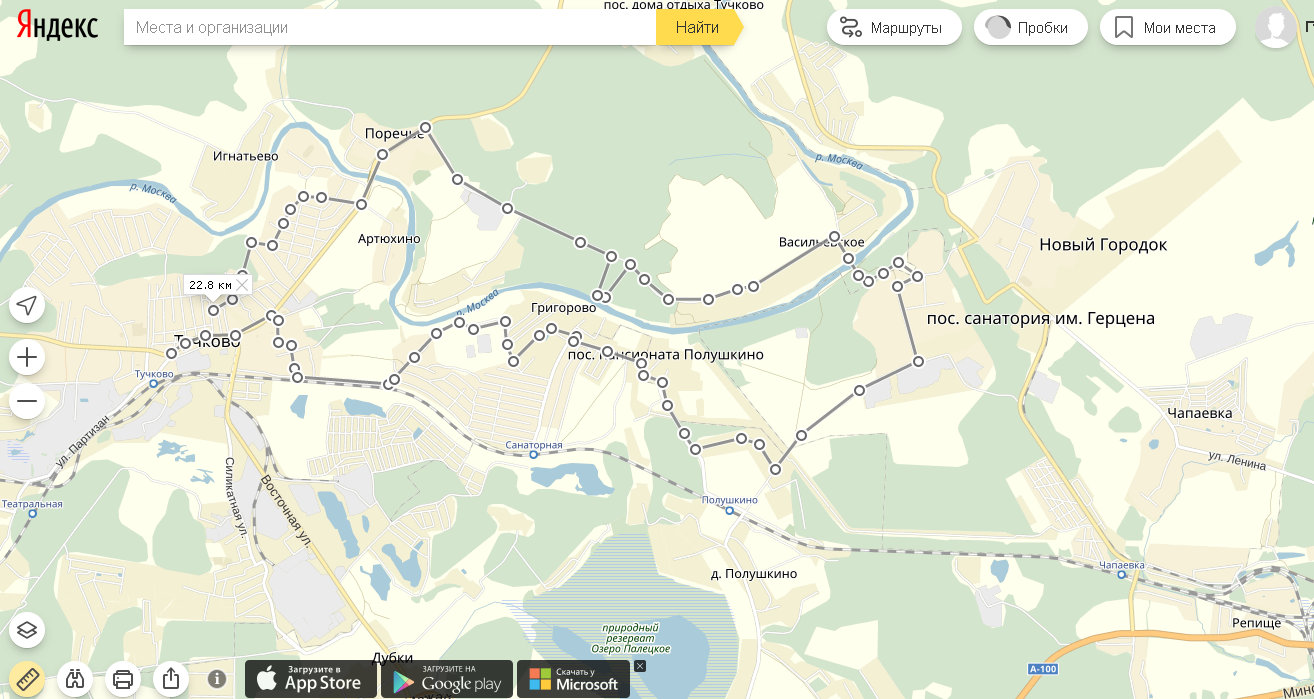The height and width of the screenshot is (699, 1314).
Task: Select the Санаторная railway station marker
Action: tap(534, 453)
